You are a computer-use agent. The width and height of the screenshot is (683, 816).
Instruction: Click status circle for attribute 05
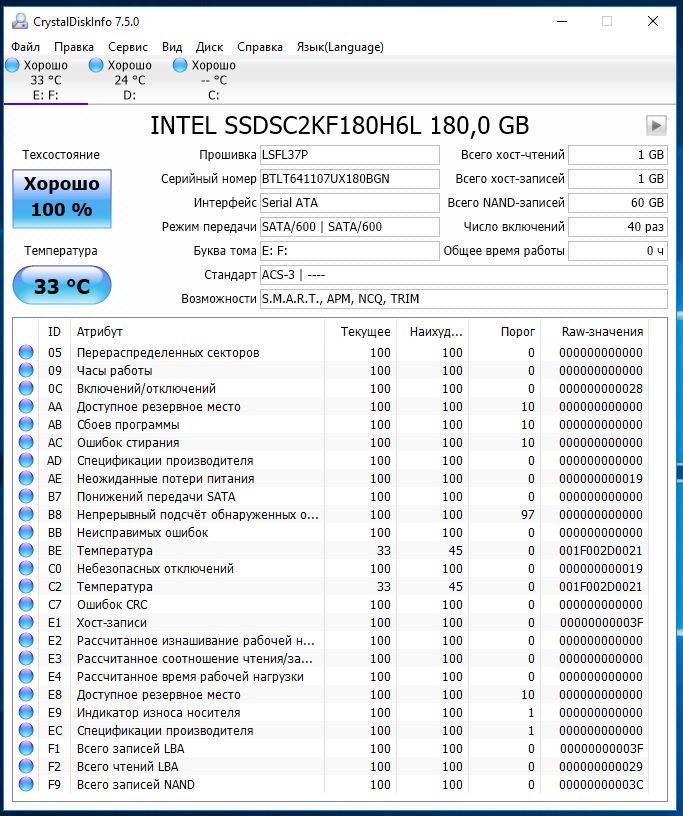pyautogui.click(x=26, y=352)
